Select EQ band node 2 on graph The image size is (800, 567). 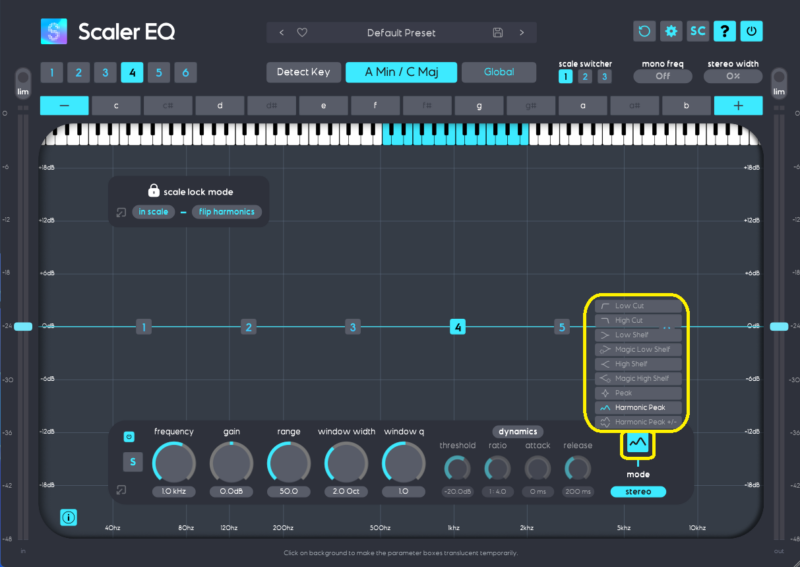click(248, 327)
